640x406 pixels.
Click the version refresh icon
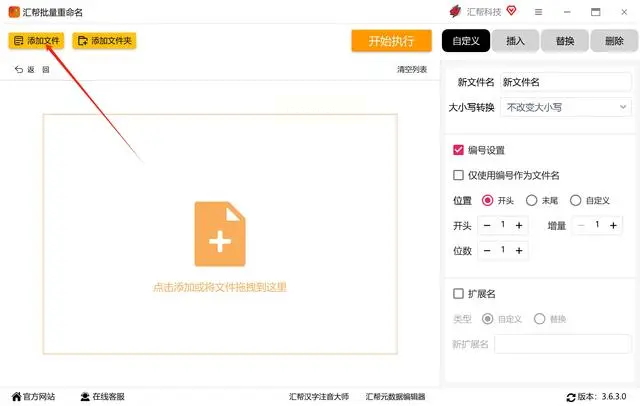pos(571,397)
